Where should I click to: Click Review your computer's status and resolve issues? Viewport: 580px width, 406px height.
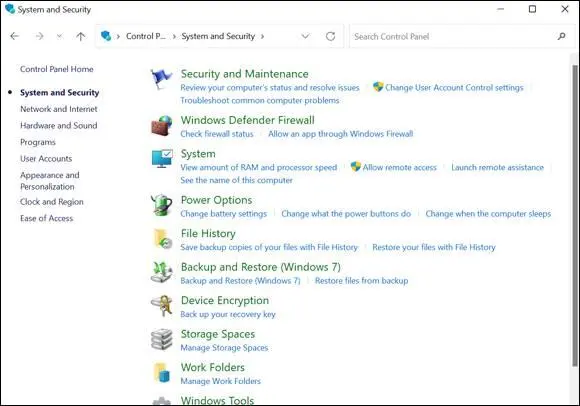tap(270, 88)
